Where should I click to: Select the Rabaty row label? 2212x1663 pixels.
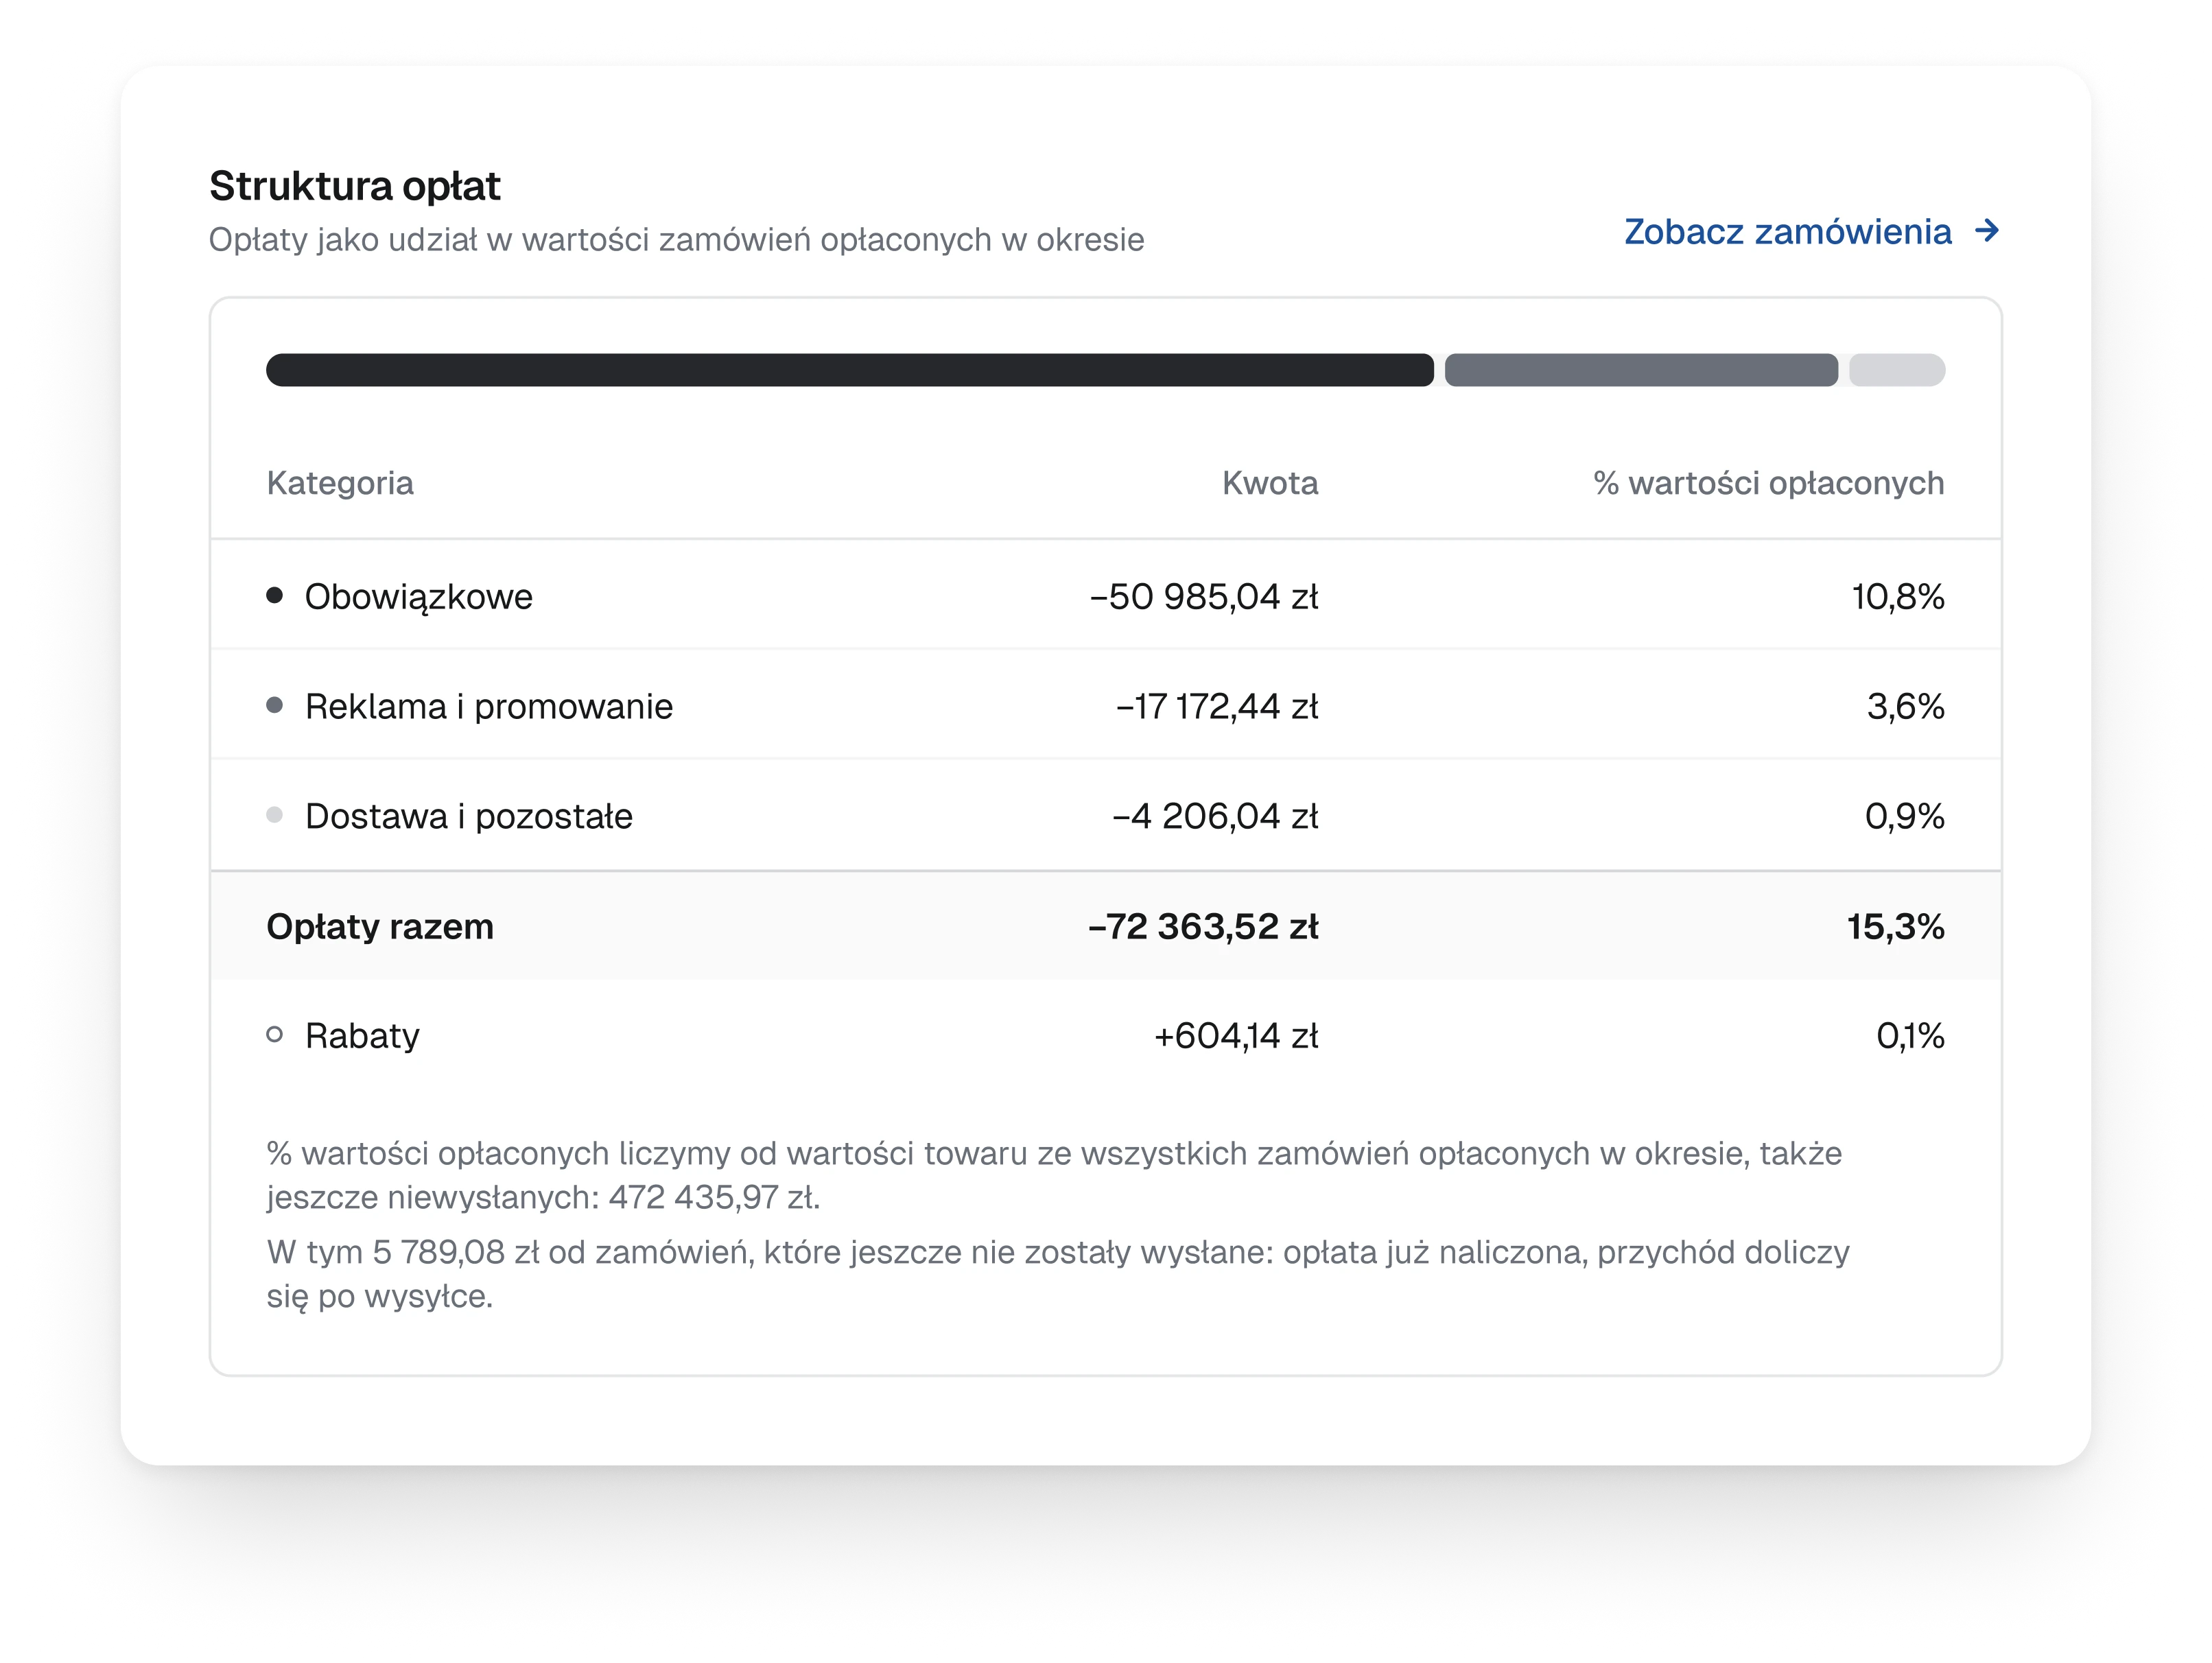coord(362,1036)
